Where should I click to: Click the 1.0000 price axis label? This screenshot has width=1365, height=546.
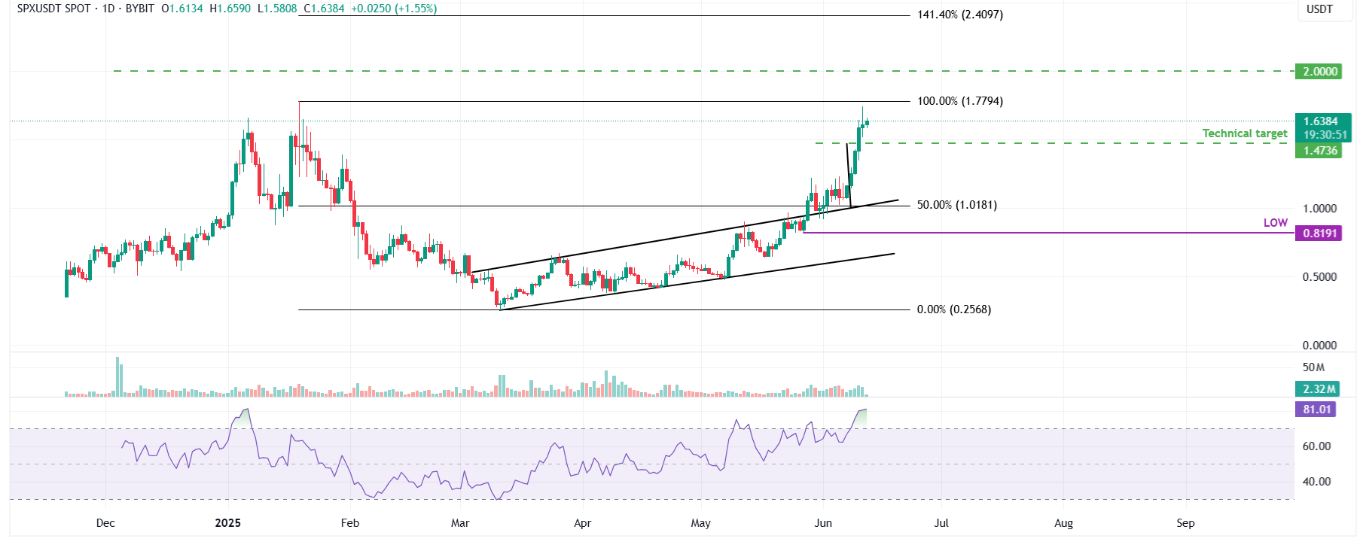click(1319, 209)
